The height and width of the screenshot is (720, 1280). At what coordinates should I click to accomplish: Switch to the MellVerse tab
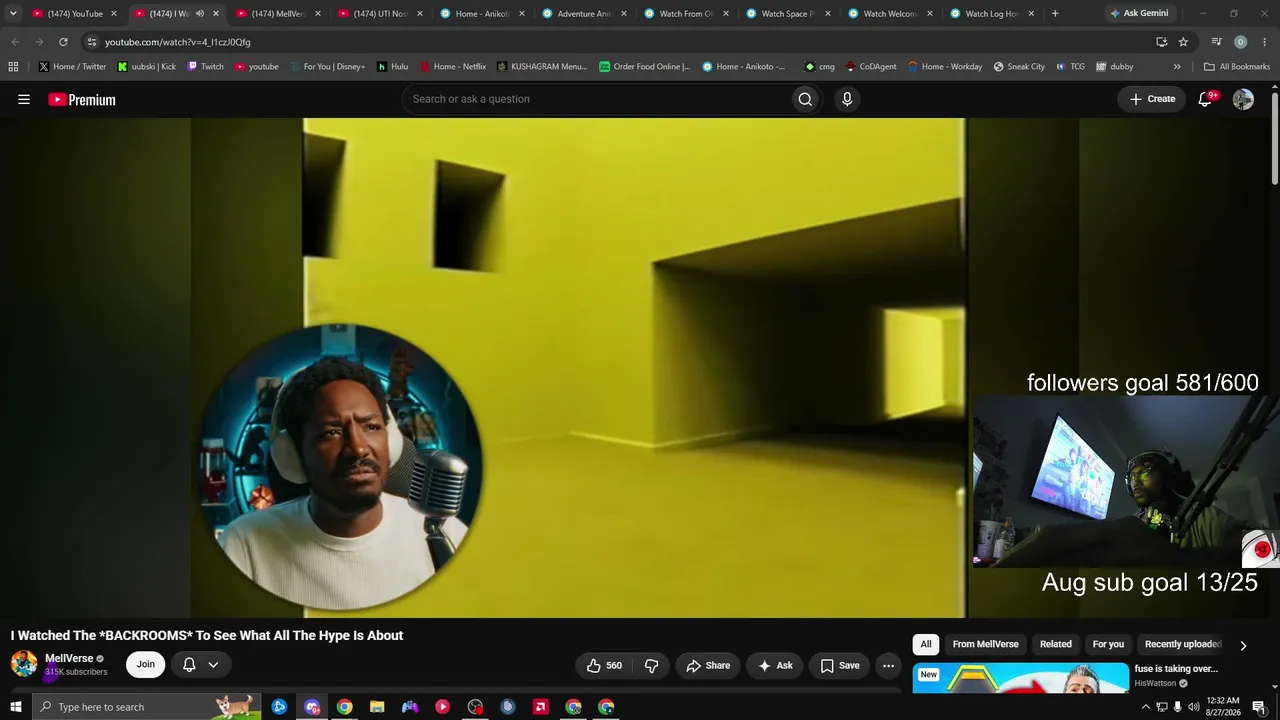click(x=277, y=14)
